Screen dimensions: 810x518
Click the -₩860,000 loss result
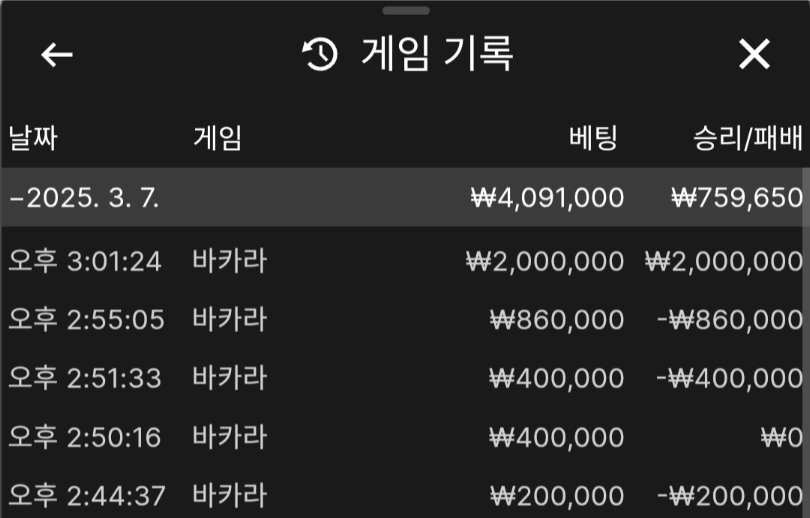[733, 320]
